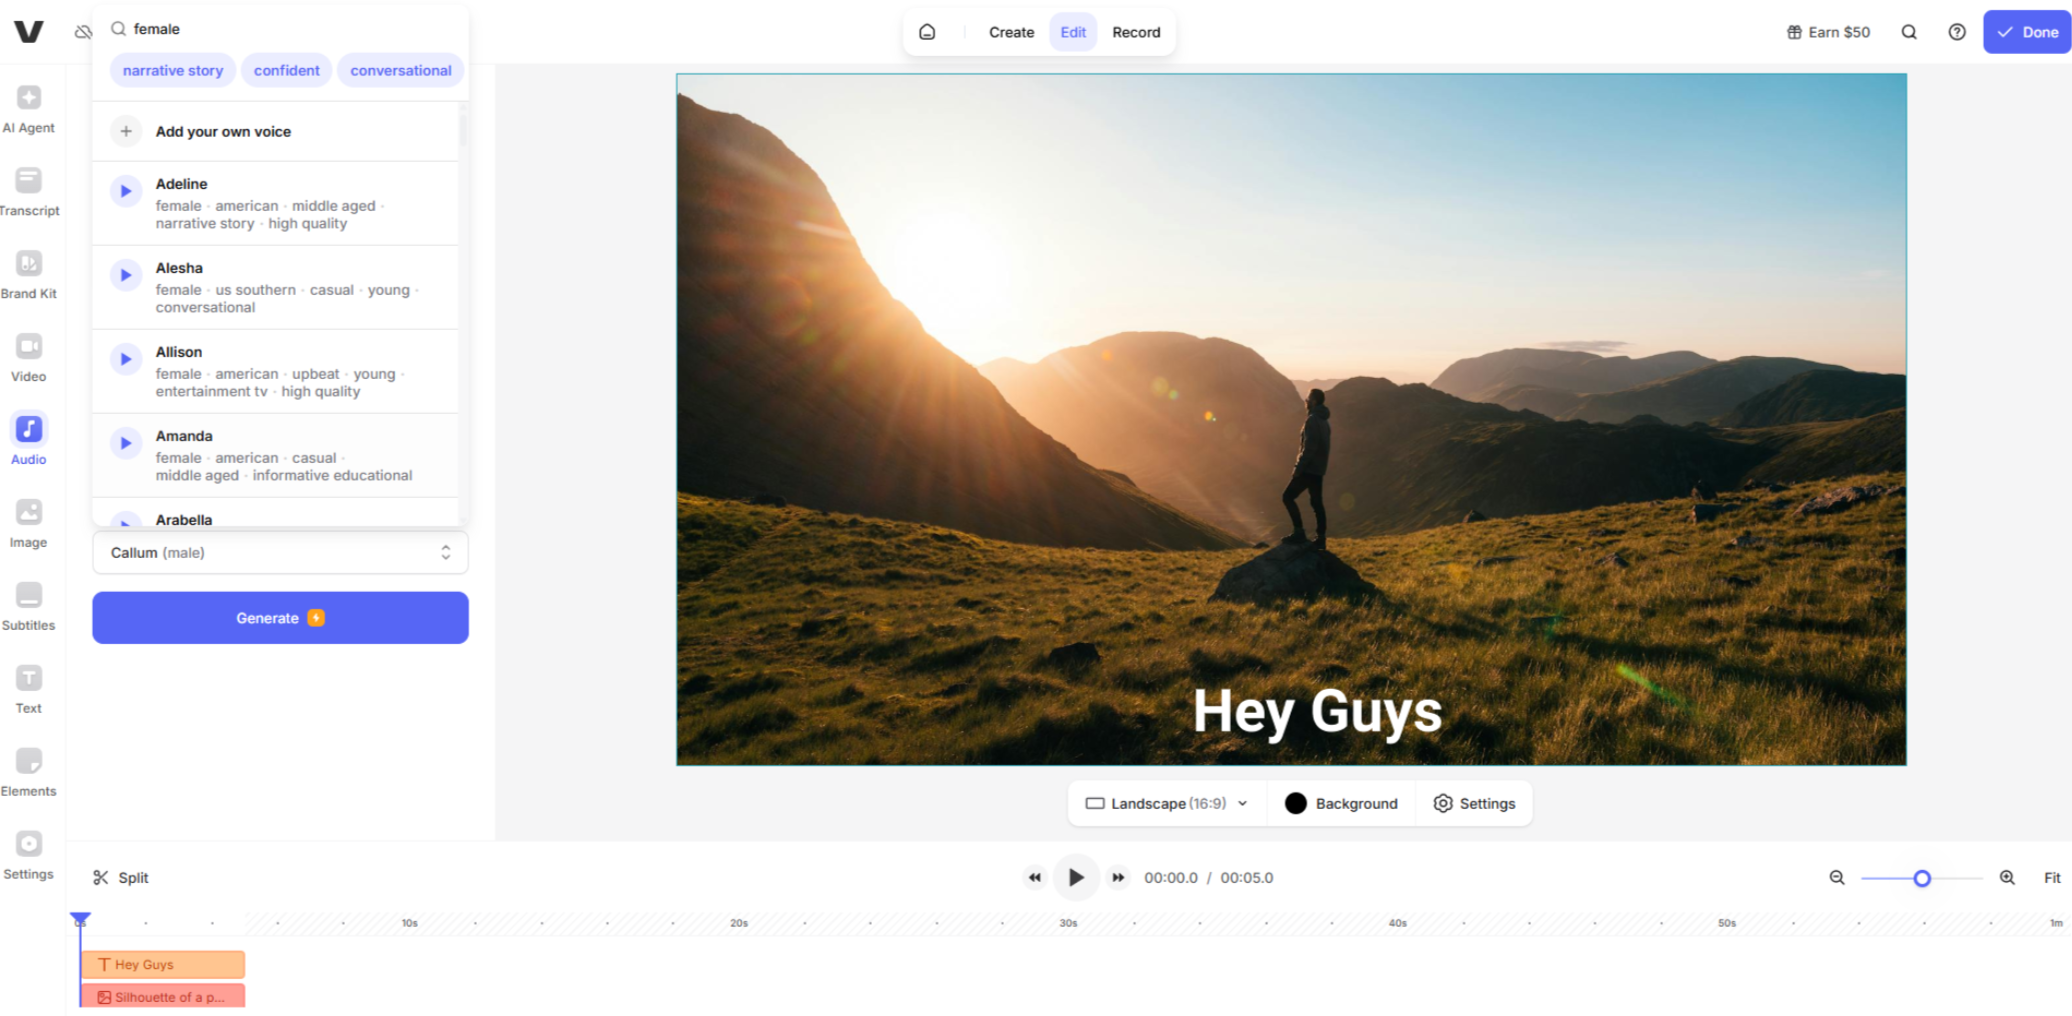Open the black Background color swatch
Screen dimensions: 2072x1016
1296,804
